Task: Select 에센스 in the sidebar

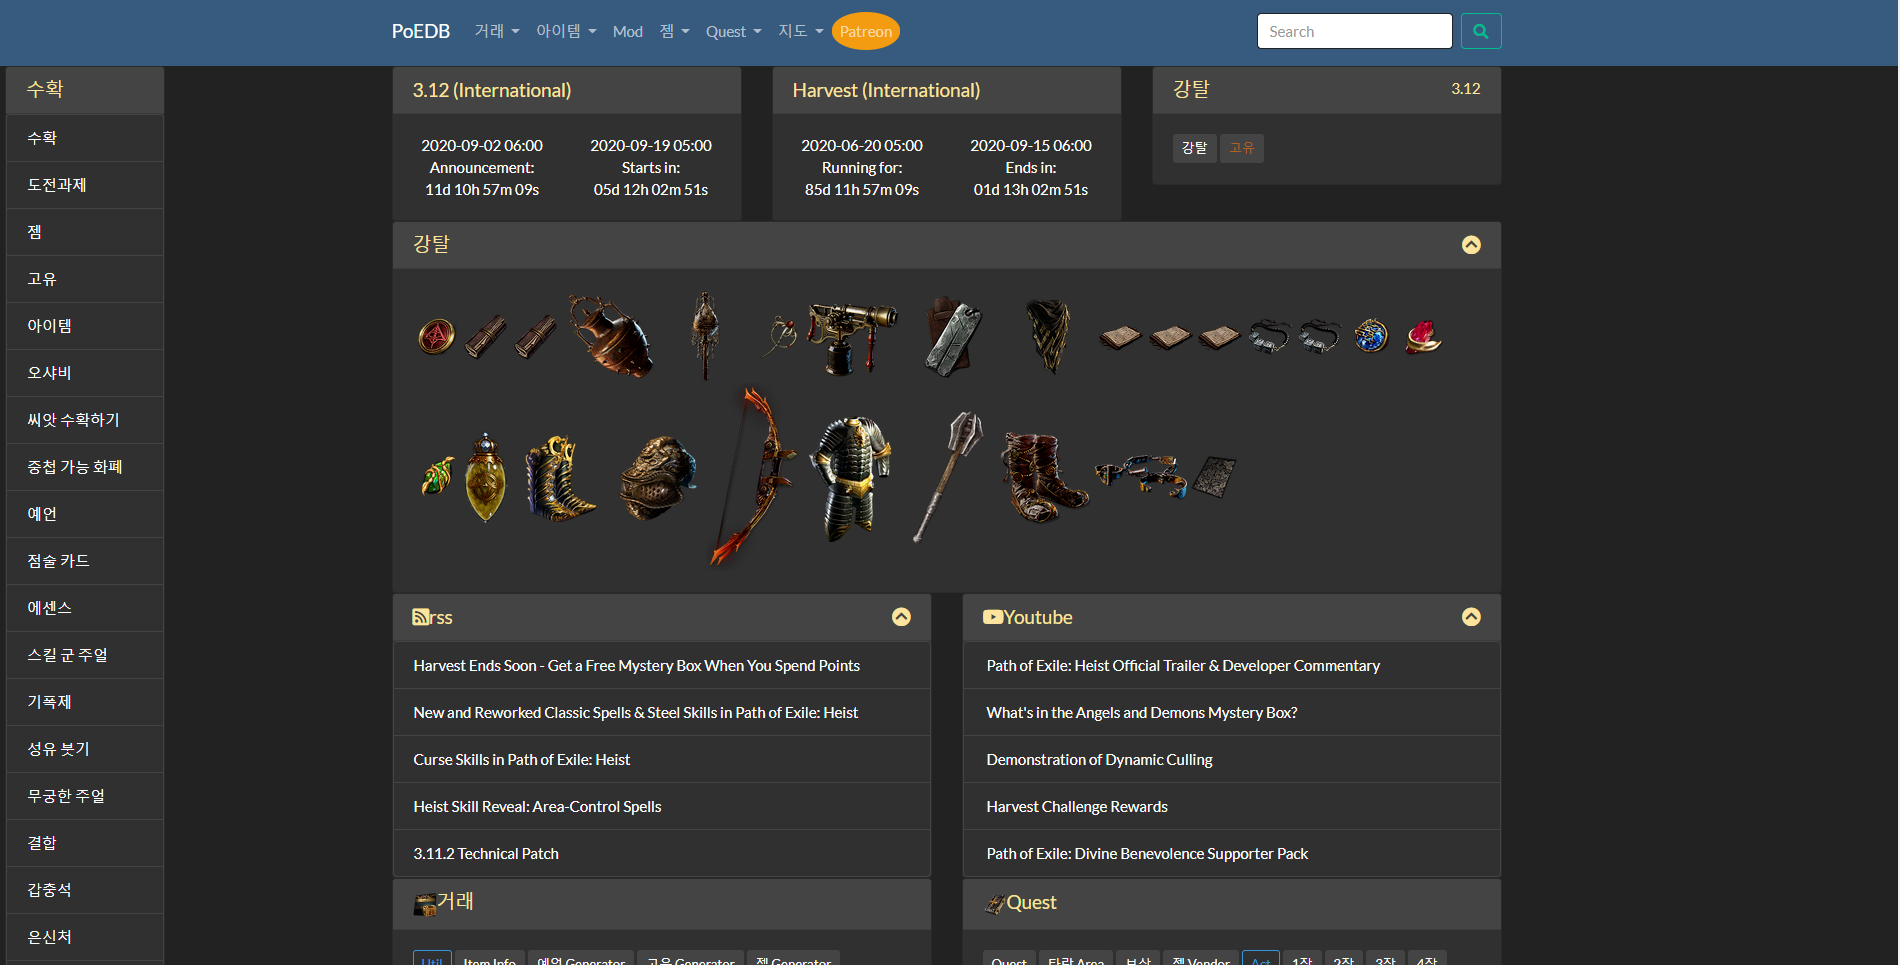Action: [85, 608]
